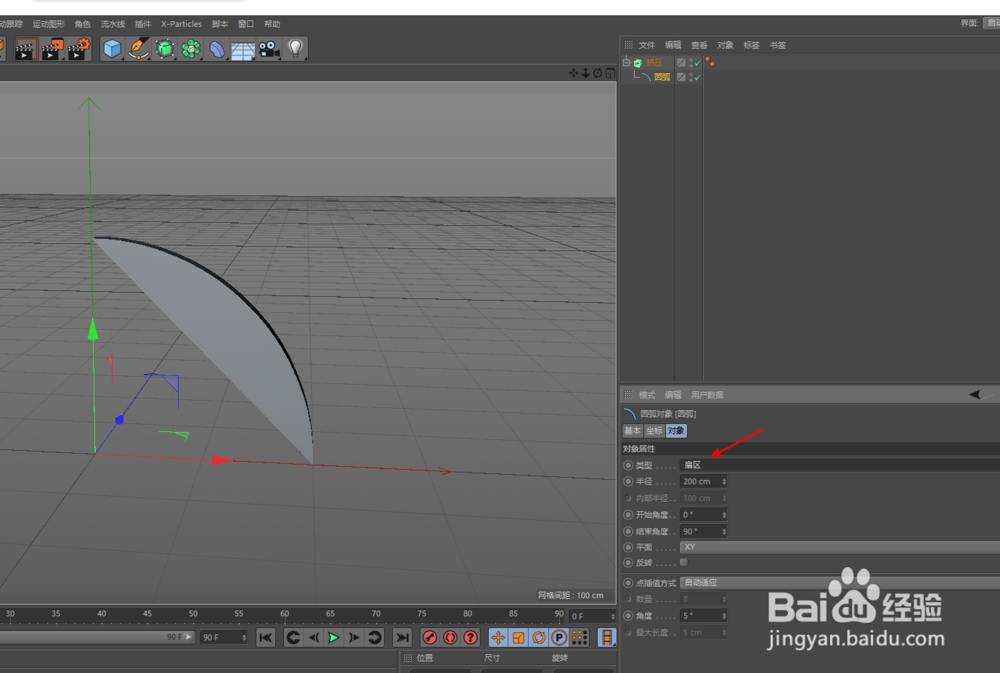This screenshot has width=1000, height=673.
Task: Go to end of animation
Action: click(402, 637)
